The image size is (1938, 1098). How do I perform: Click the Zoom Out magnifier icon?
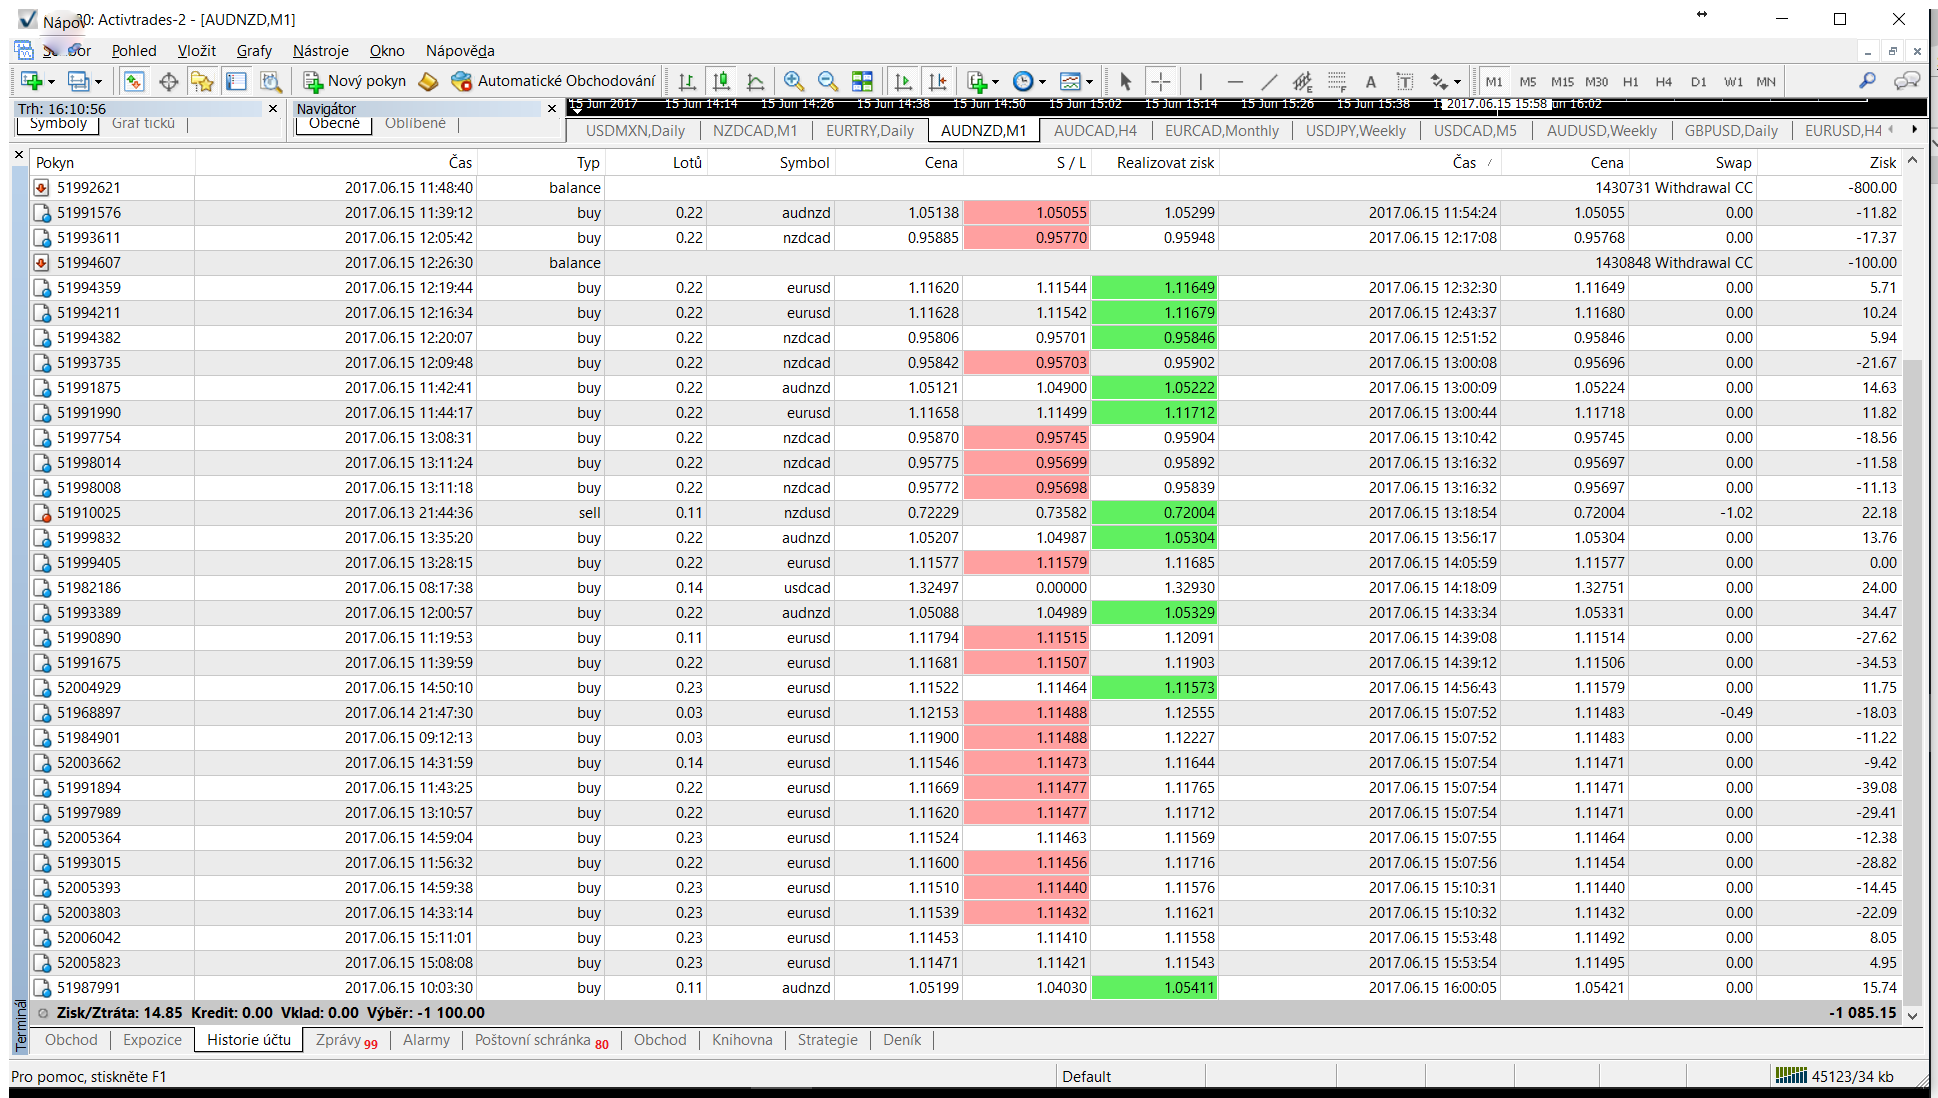[827, 82]
